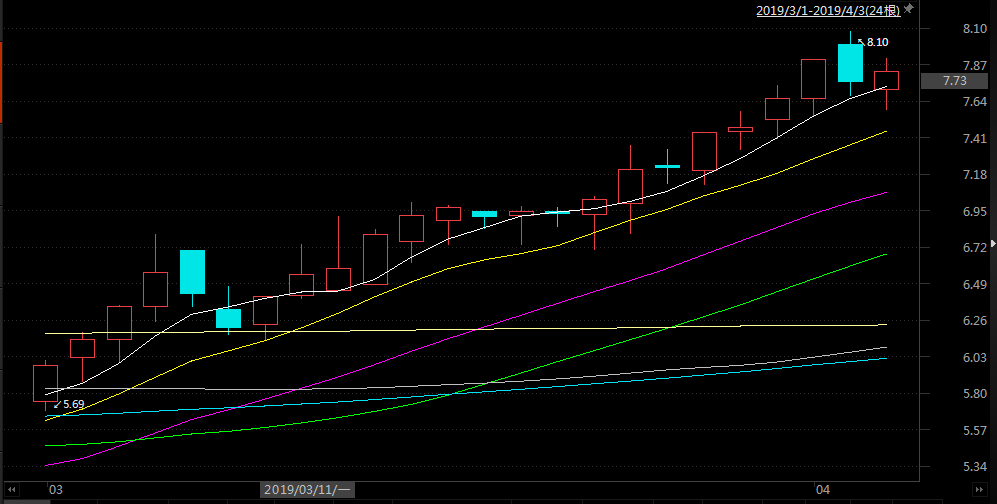Click the 04 month label on the time axis
Image resolution: width=997 pixels, height=504 pixels.
click(823, 489)
